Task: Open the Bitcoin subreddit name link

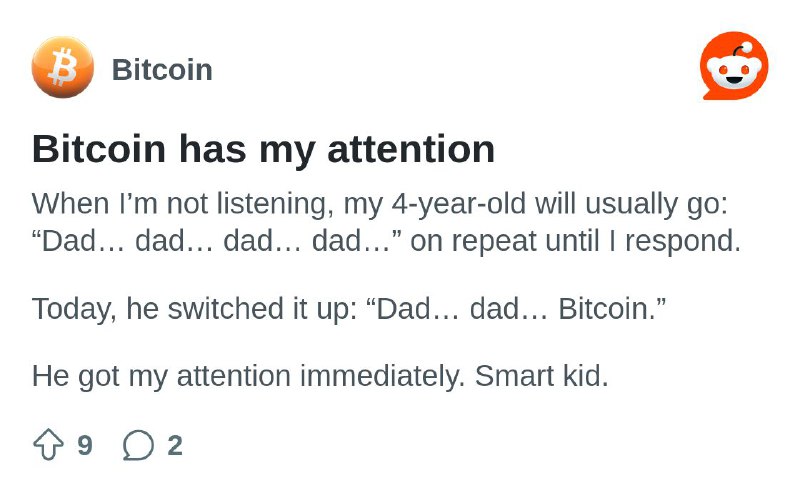Action: (x=162, y=69)
